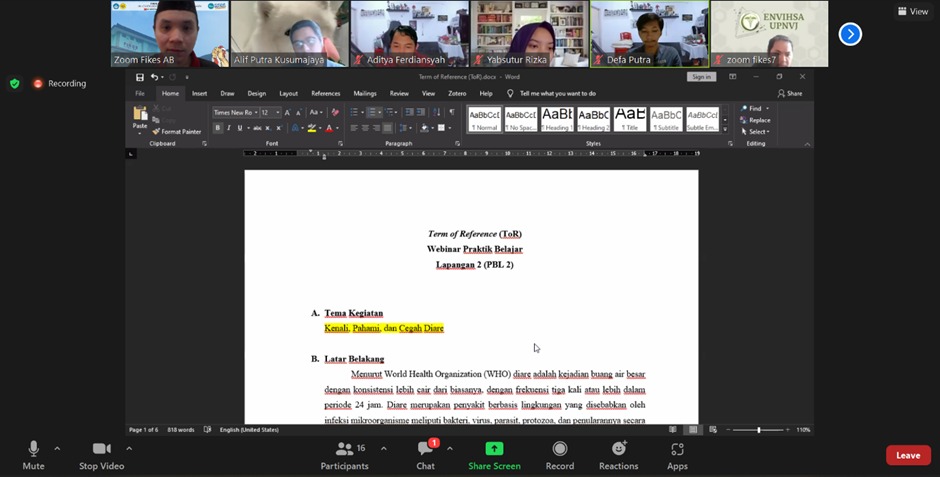
Task: Toggle Bold formatting in Word ribbon
Action: tap(217, 128)
